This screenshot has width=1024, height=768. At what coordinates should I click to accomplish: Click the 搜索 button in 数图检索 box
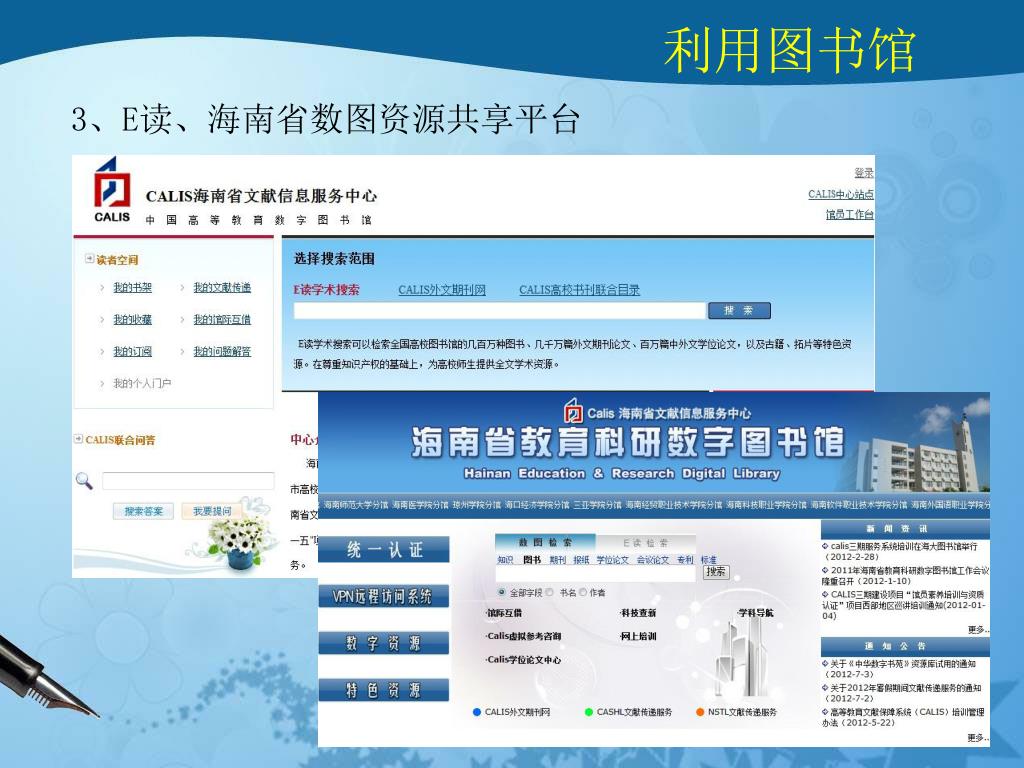coord(716,572)
